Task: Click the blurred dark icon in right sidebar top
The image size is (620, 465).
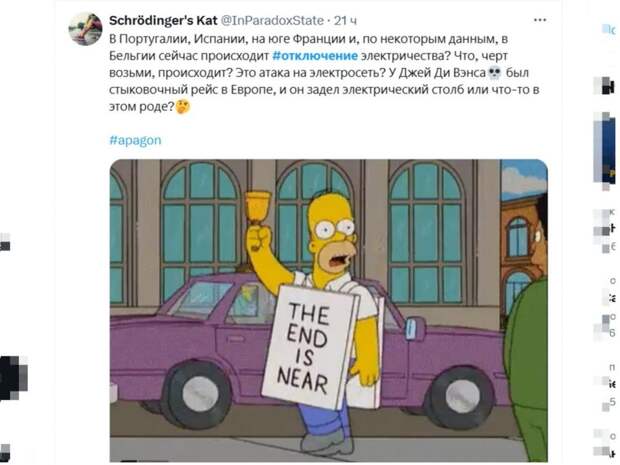Action: coord(605,86)
